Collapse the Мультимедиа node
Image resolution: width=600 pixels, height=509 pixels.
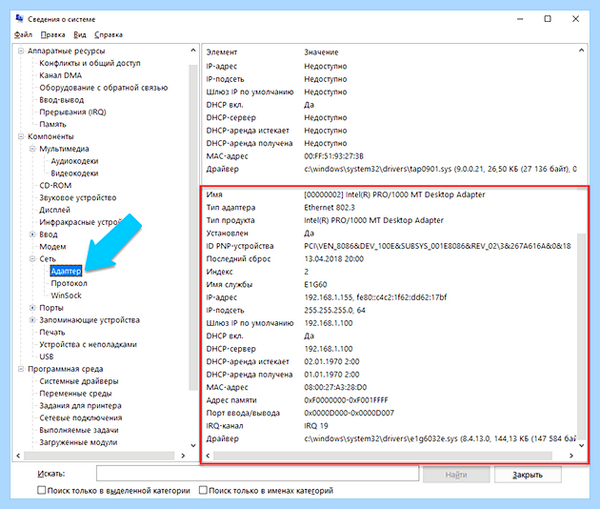[33, 148]
